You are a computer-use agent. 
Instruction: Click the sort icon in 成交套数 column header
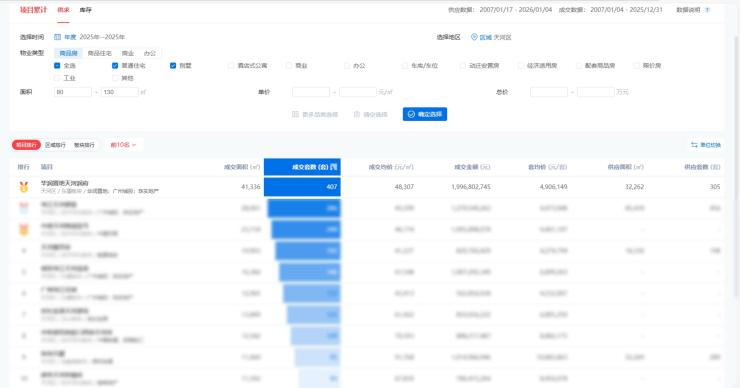pos(334,167)
